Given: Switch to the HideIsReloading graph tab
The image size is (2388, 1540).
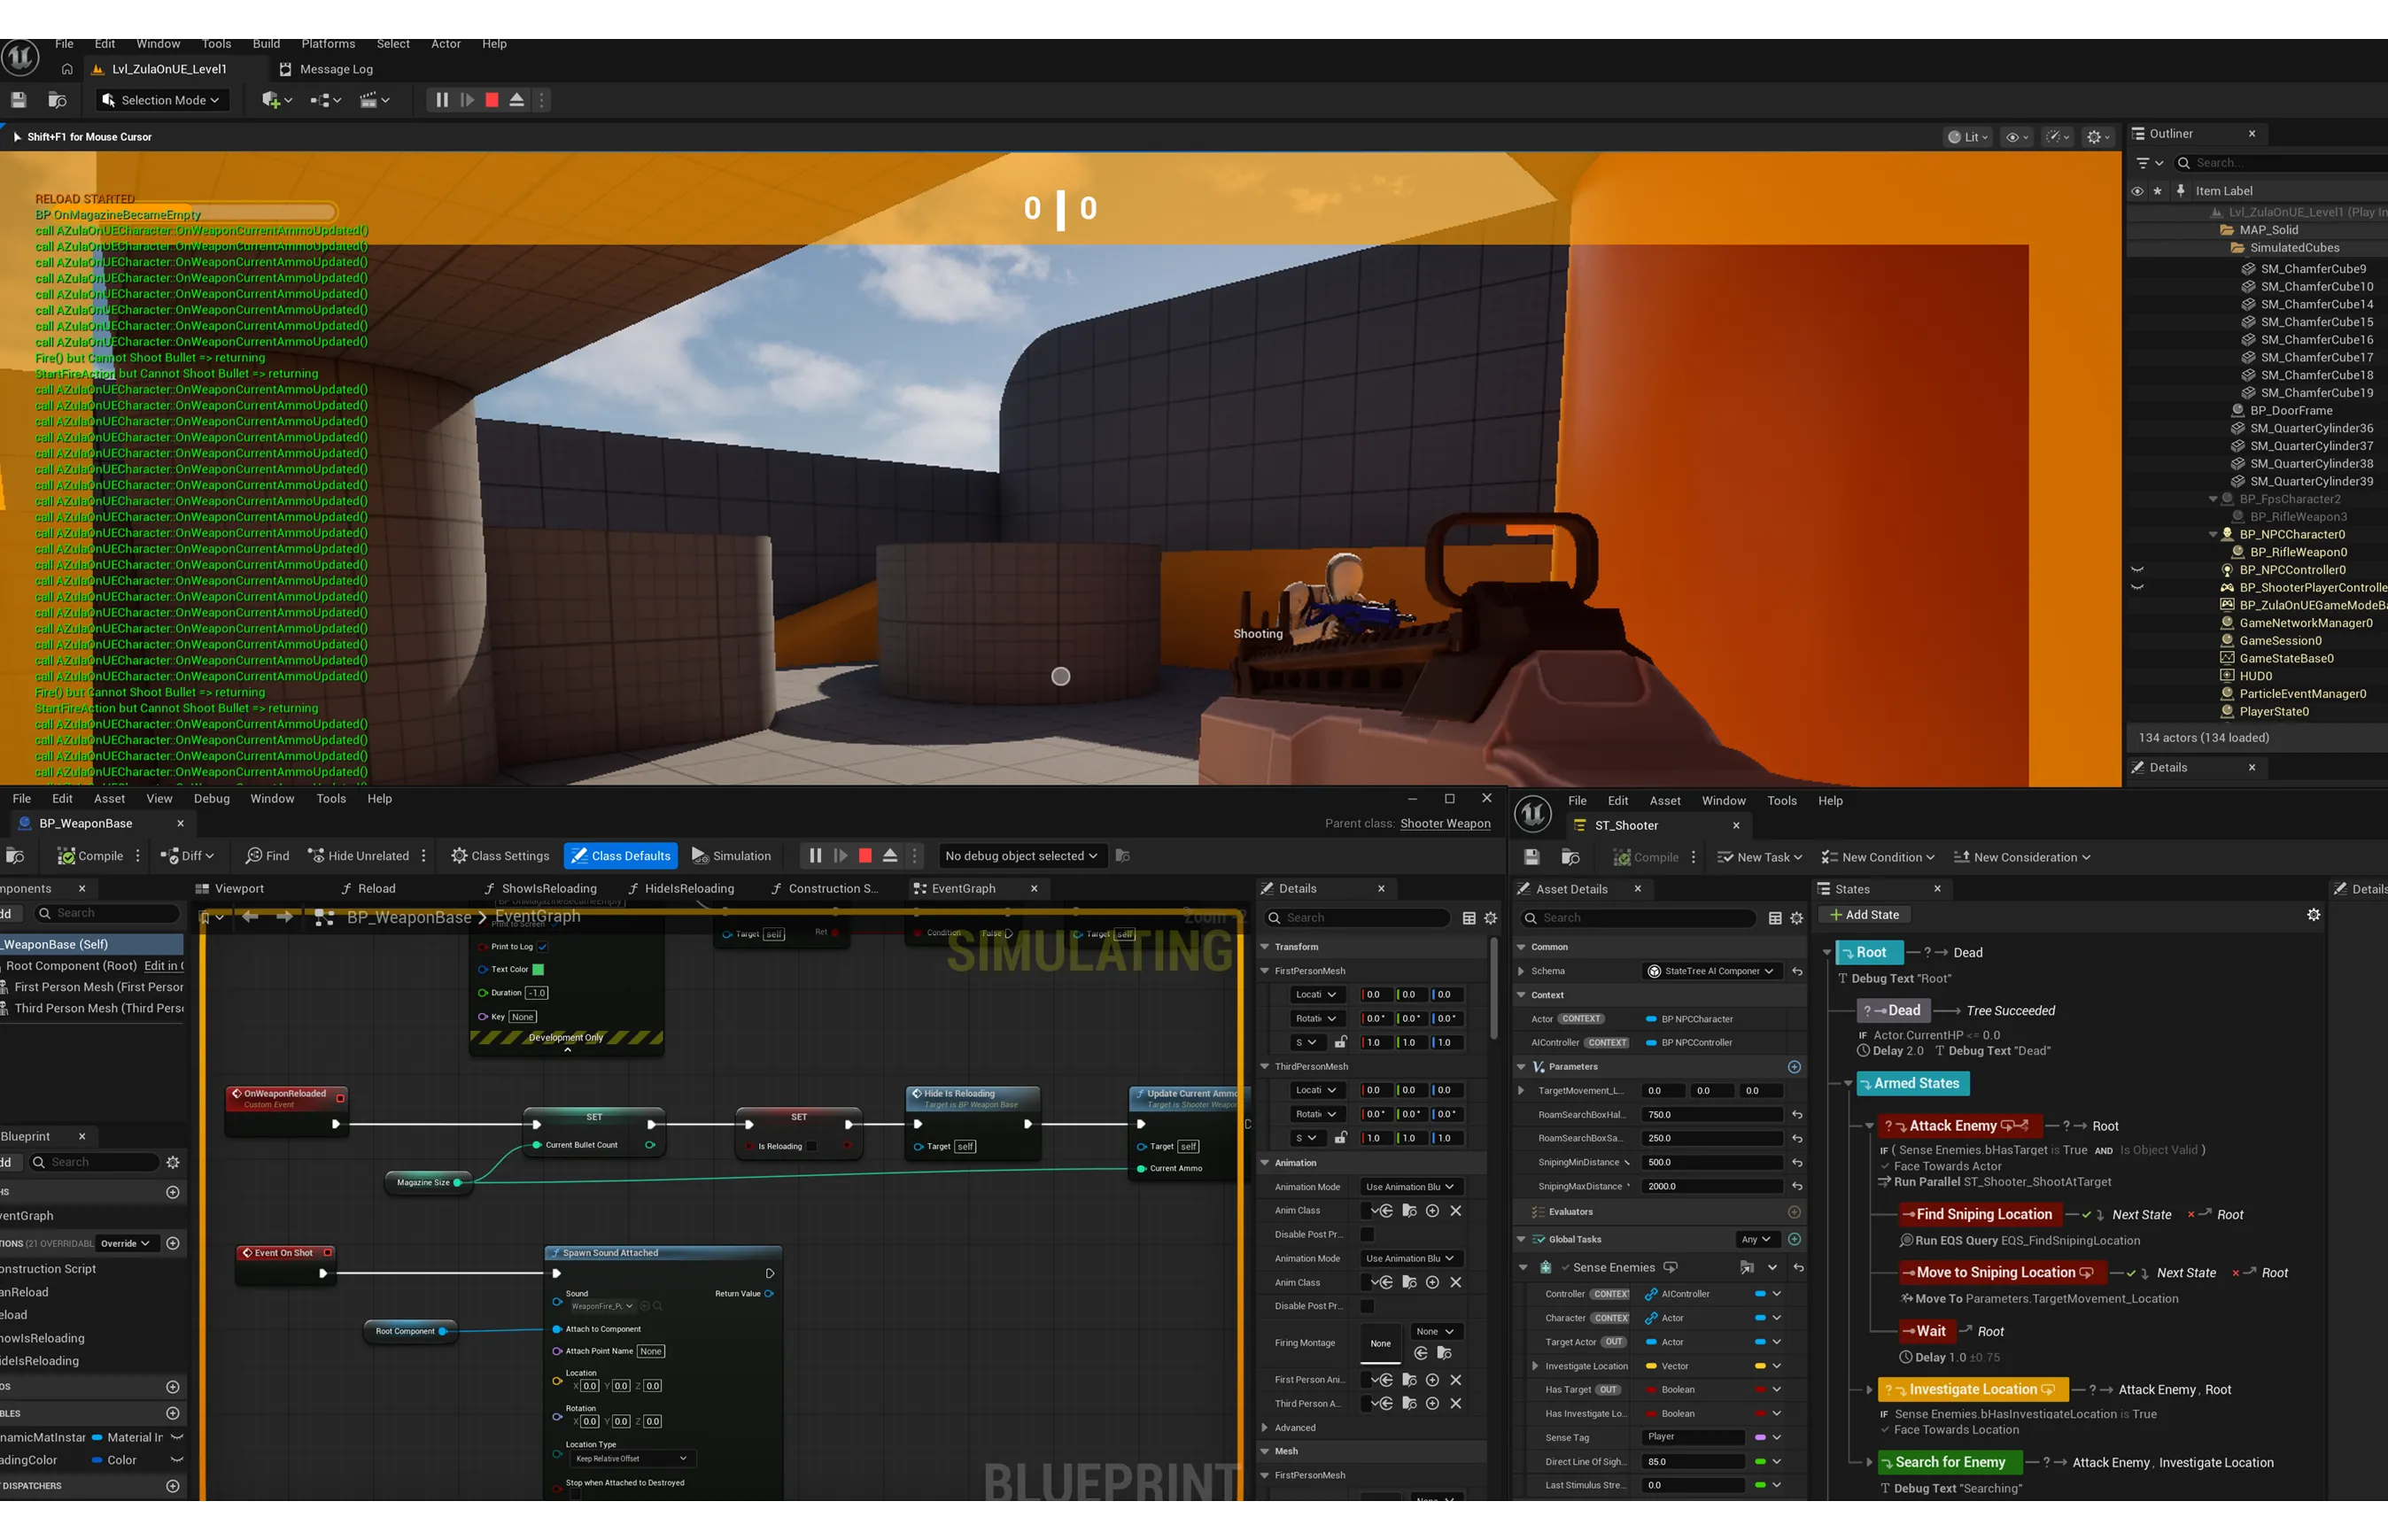Looking at the screenshot, I should (680, 889).
